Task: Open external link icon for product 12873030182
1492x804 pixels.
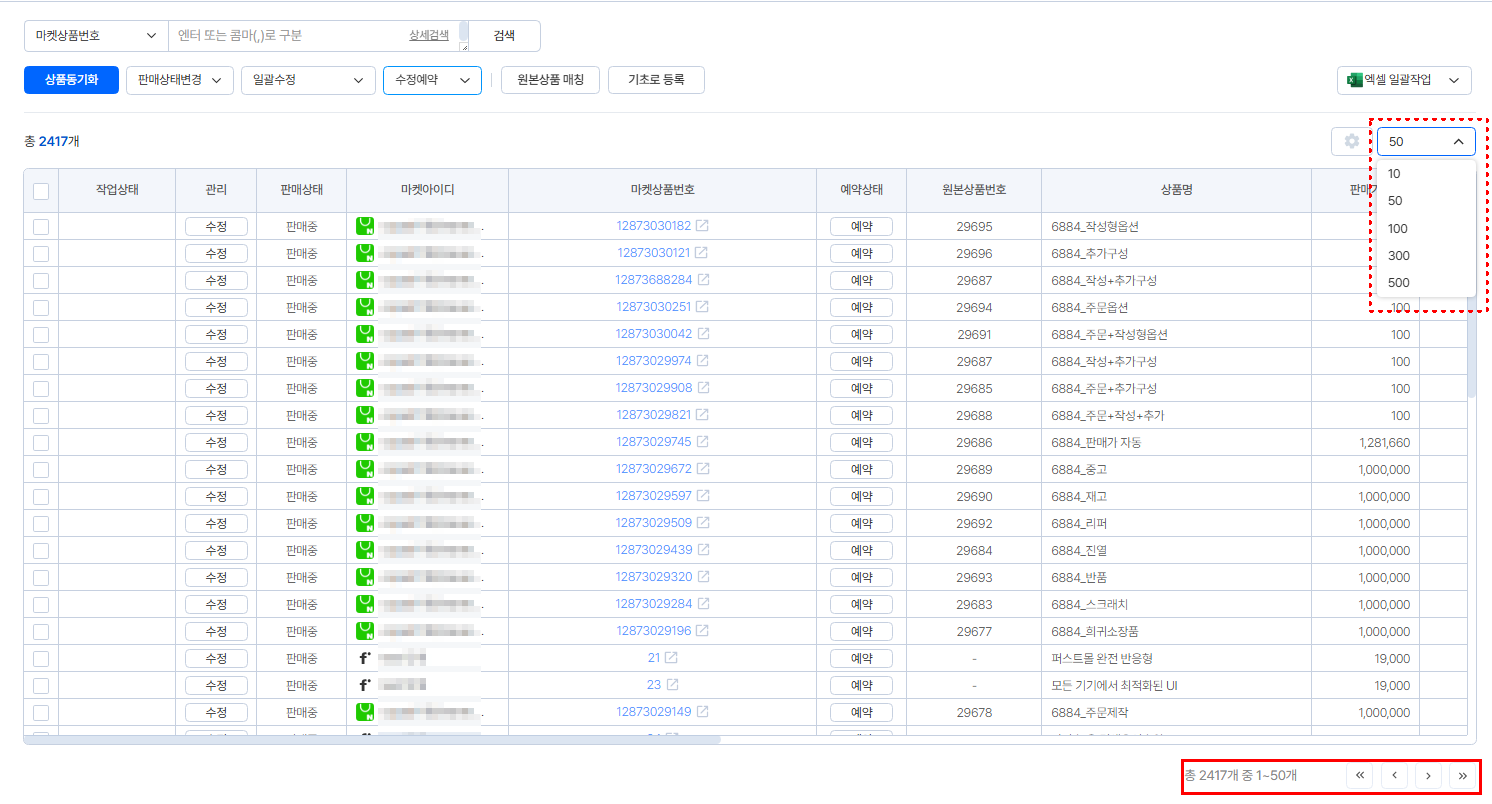Action: [702, 226]
